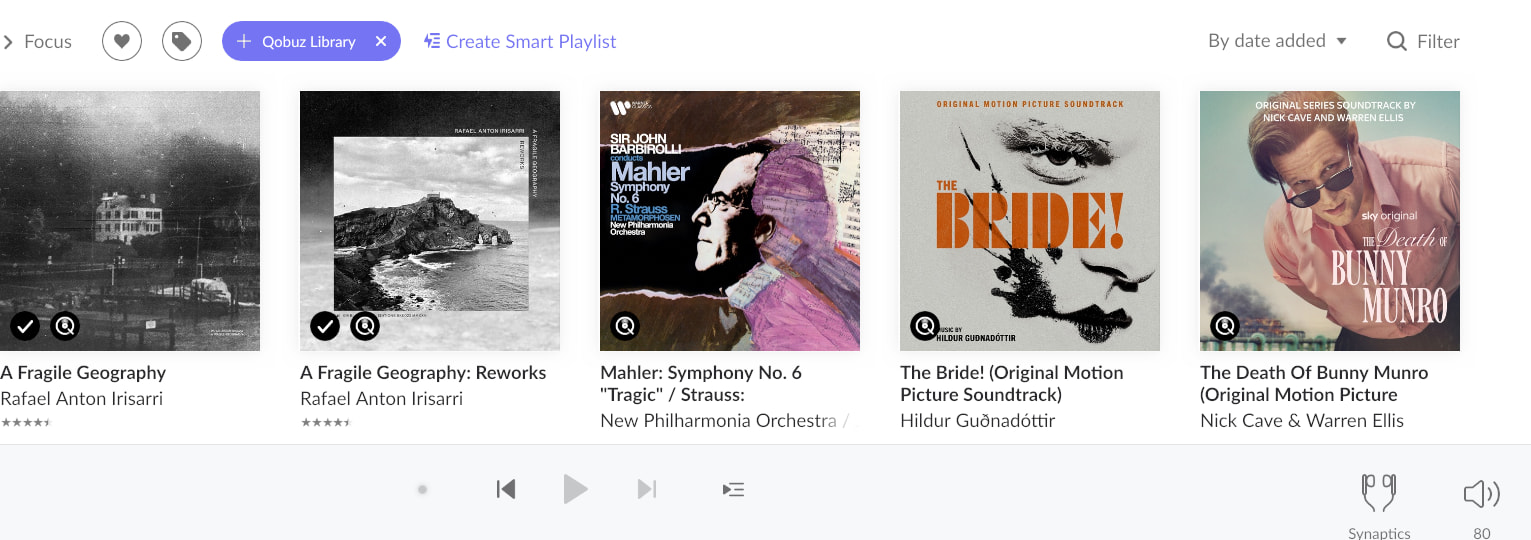Expand the Focus panel chevron
1531x540 pixels.
(x=8, y=42)
